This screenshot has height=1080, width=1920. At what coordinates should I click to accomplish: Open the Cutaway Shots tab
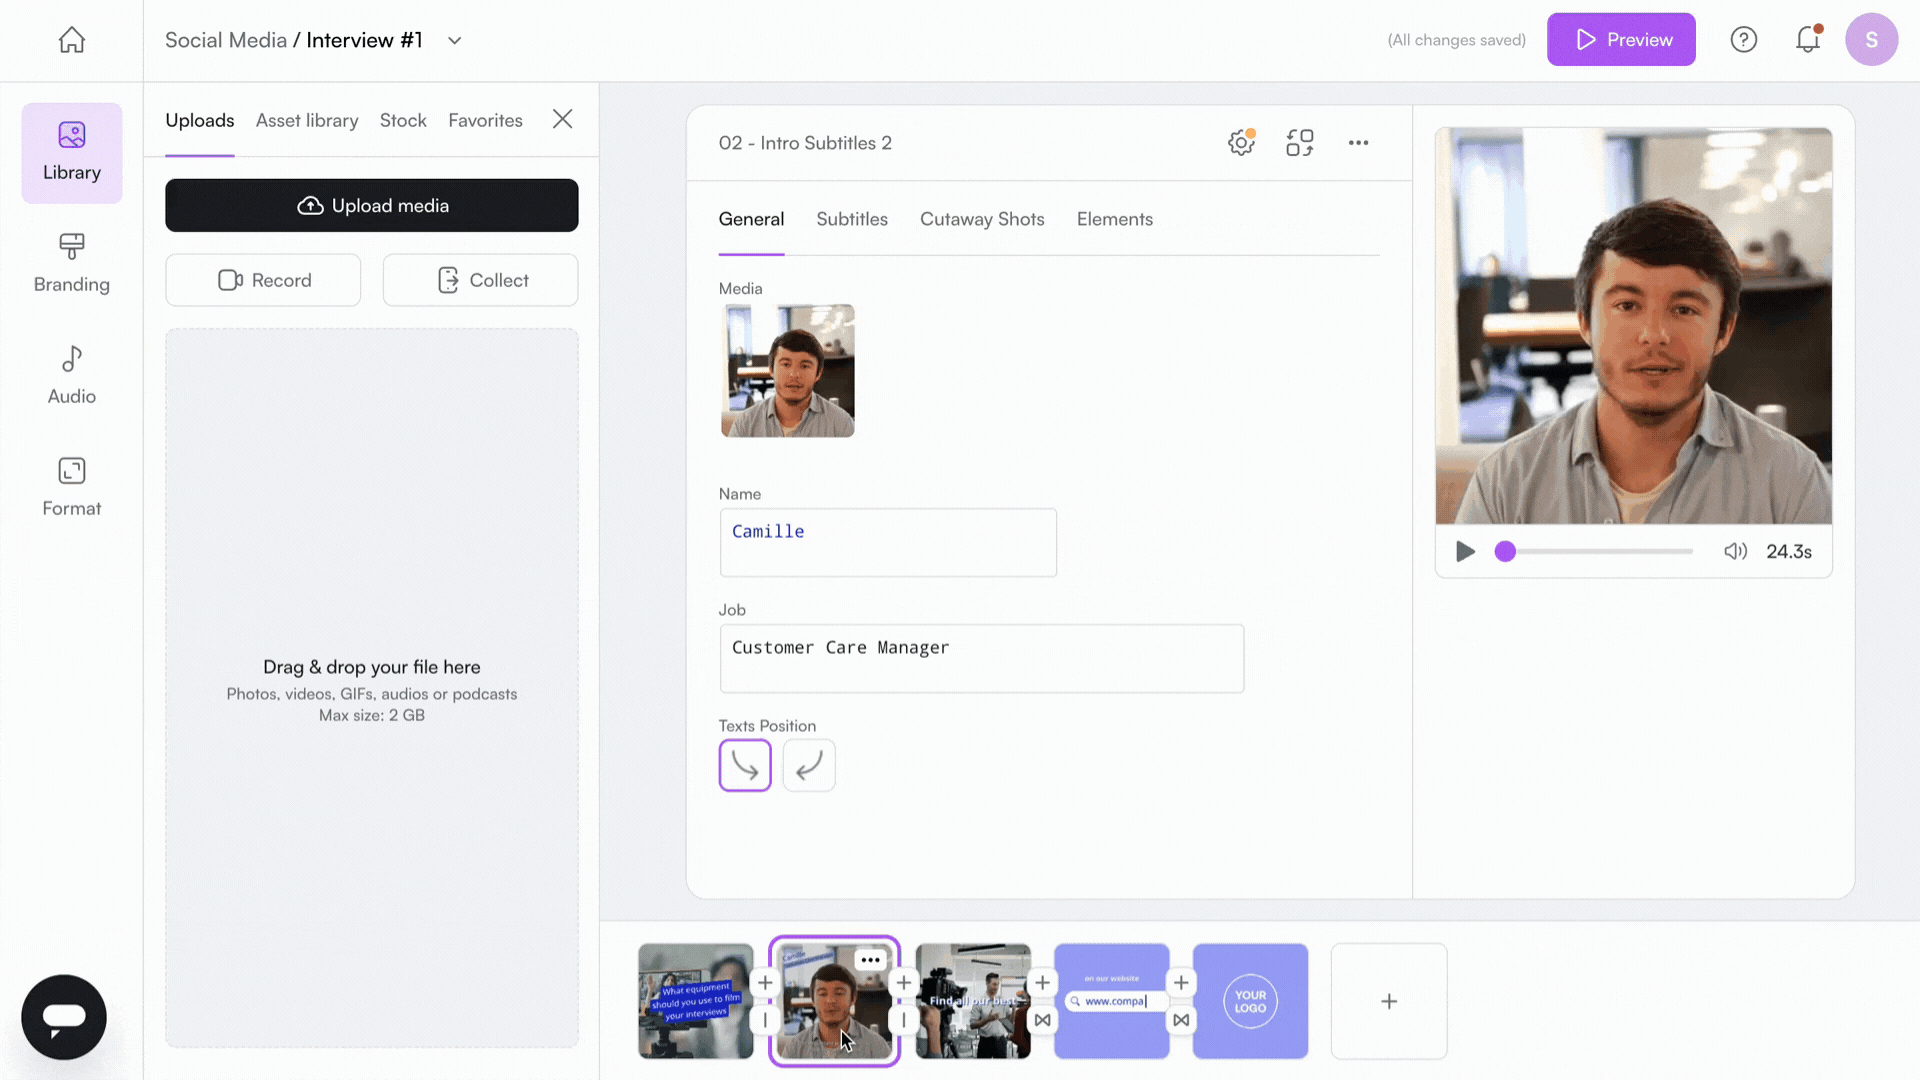(982, 219)
